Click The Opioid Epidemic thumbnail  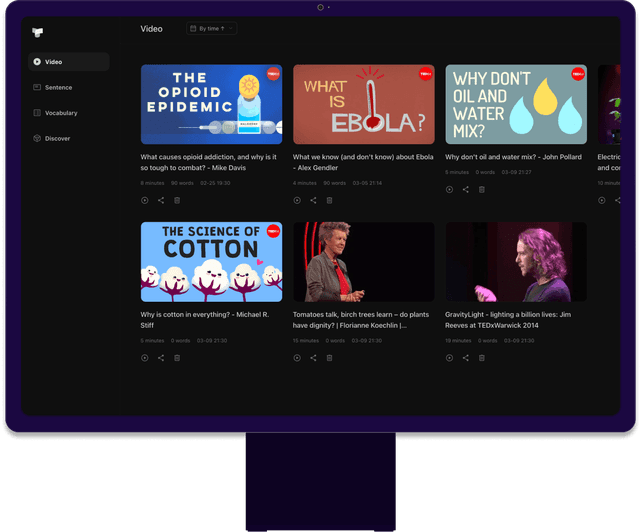211,105
